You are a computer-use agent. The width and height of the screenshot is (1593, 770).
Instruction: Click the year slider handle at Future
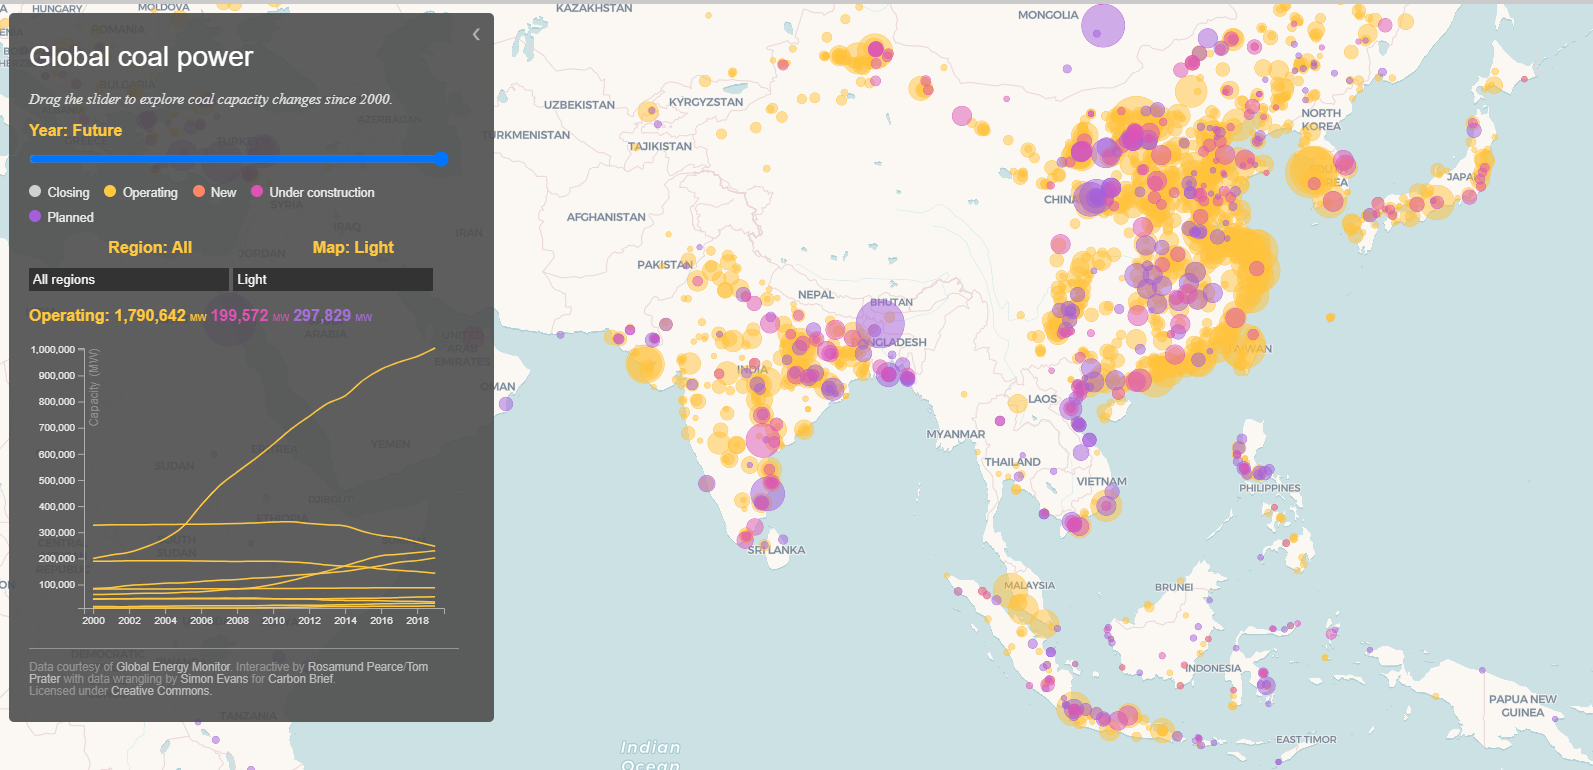441,158
